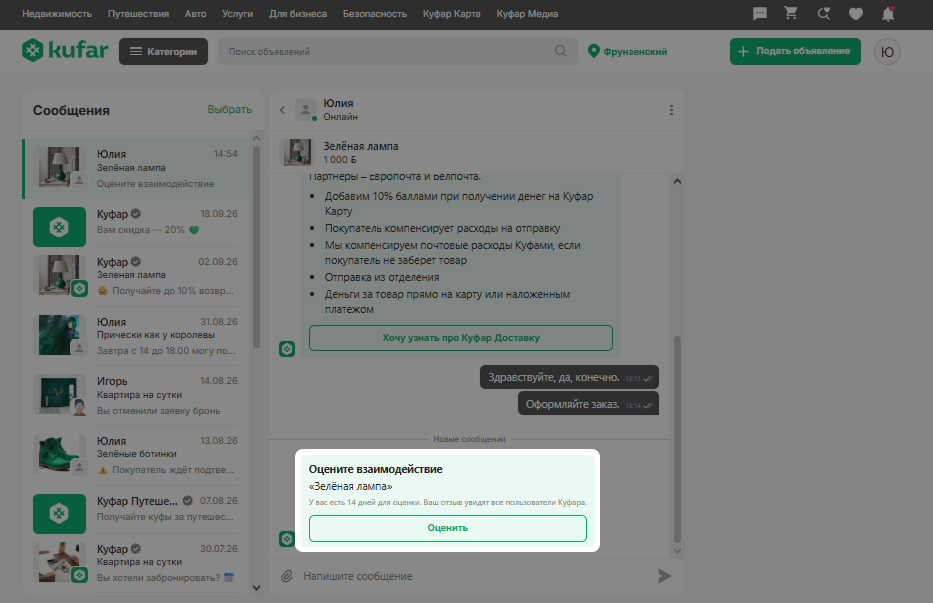Viewport: 933px width, 603px height.
Task: Open the Куфар chat dated 02.09.26
Action: pyautogui.click(x=136, y=275)
